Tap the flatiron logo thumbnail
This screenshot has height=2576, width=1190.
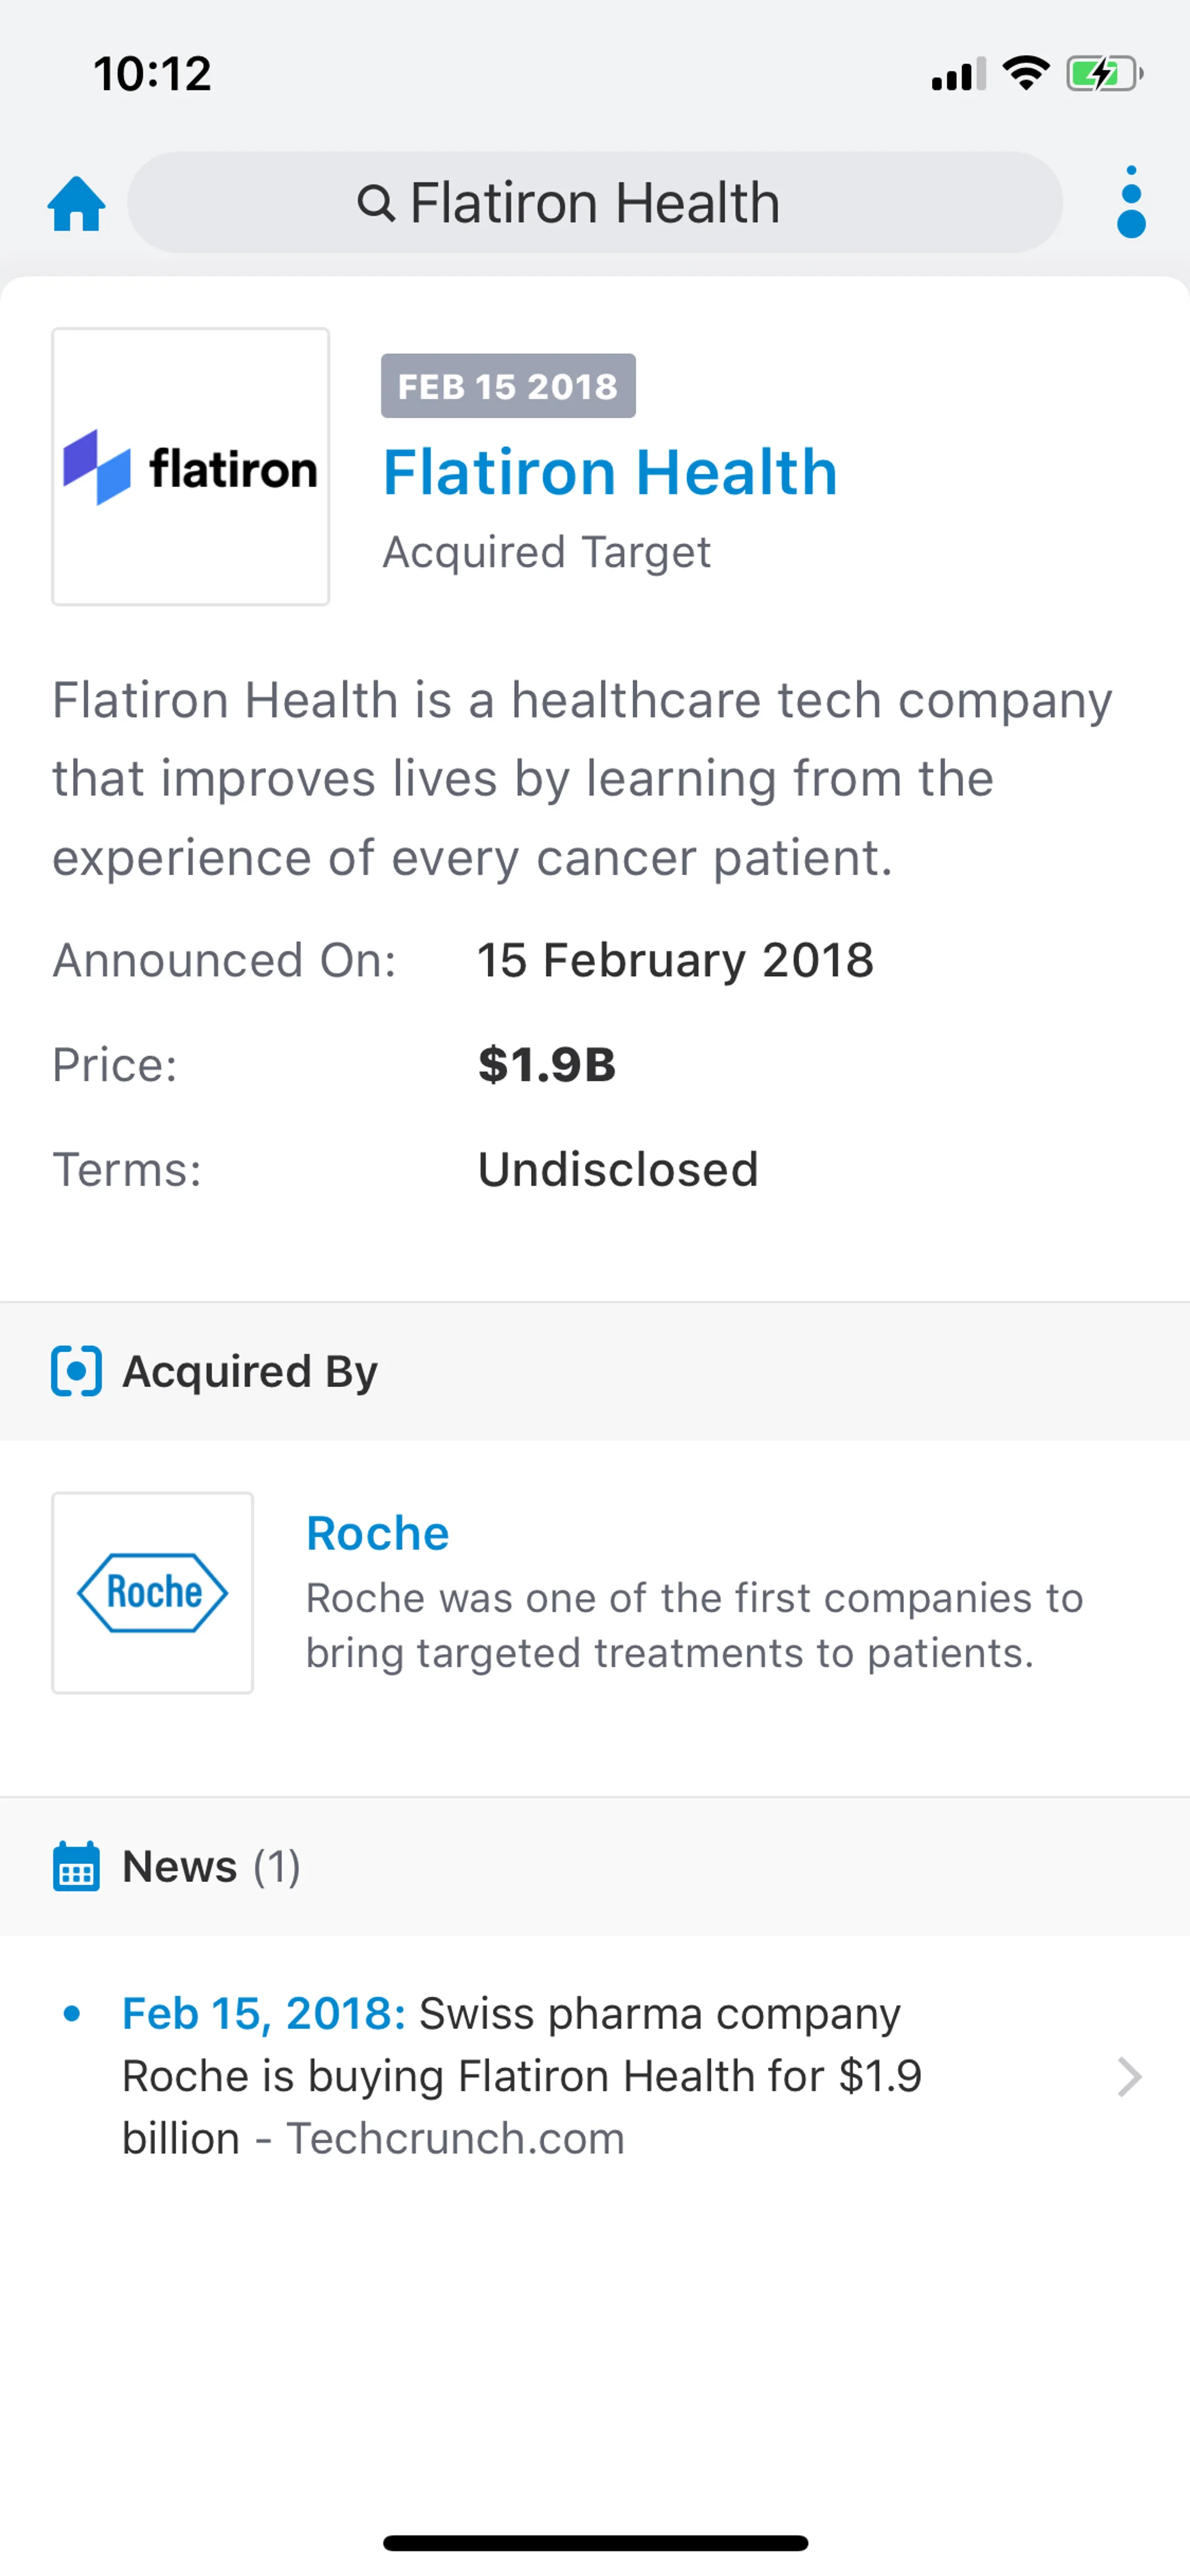coord(191,467)
